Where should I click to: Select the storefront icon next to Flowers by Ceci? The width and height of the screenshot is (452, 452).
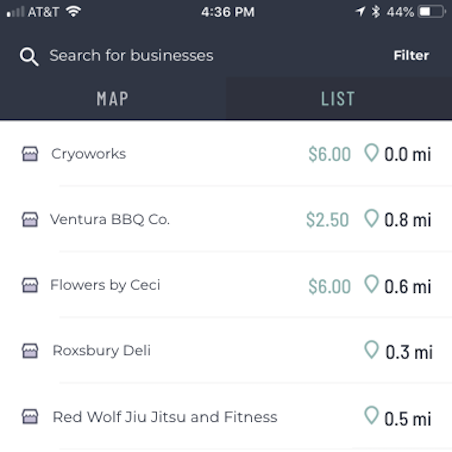click(30, 285)
